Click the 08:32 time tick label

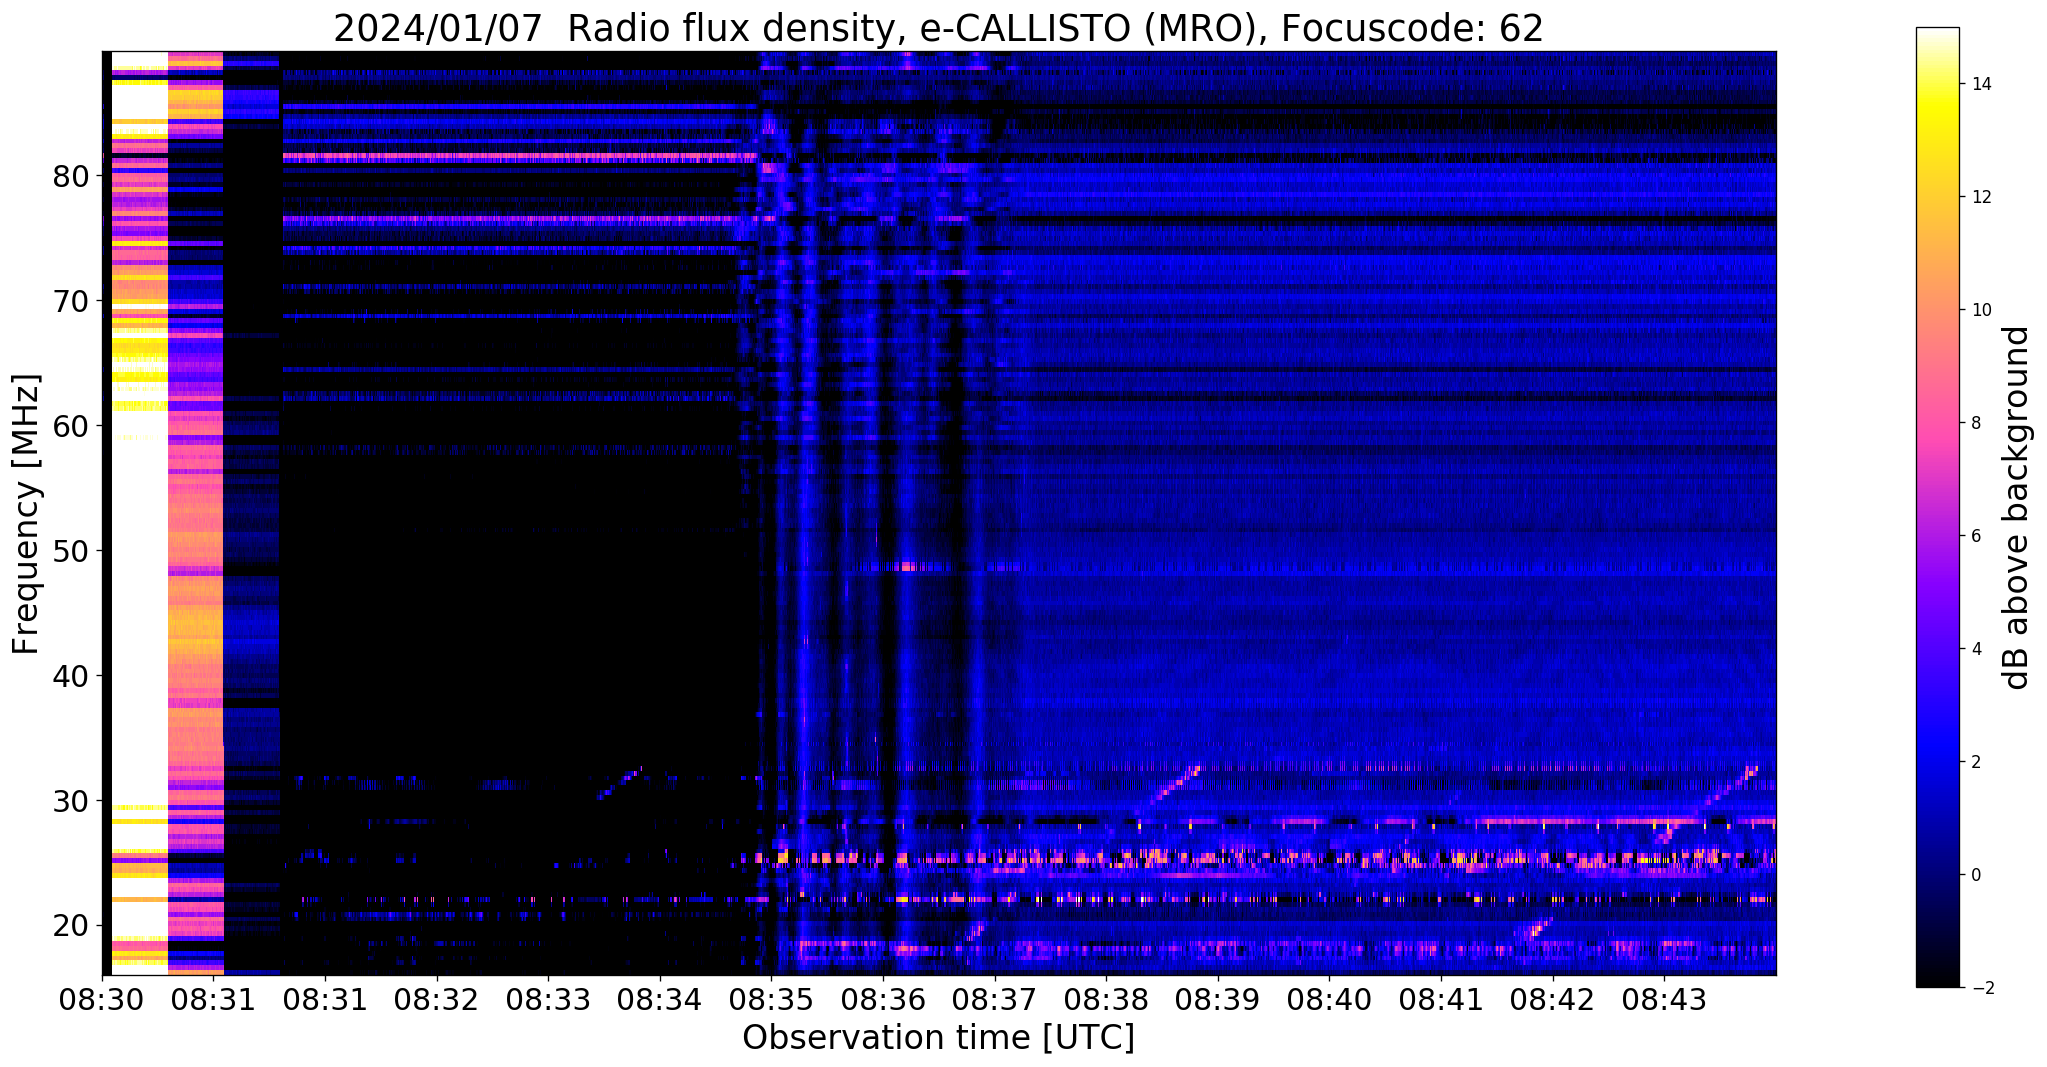pos(436,999)
